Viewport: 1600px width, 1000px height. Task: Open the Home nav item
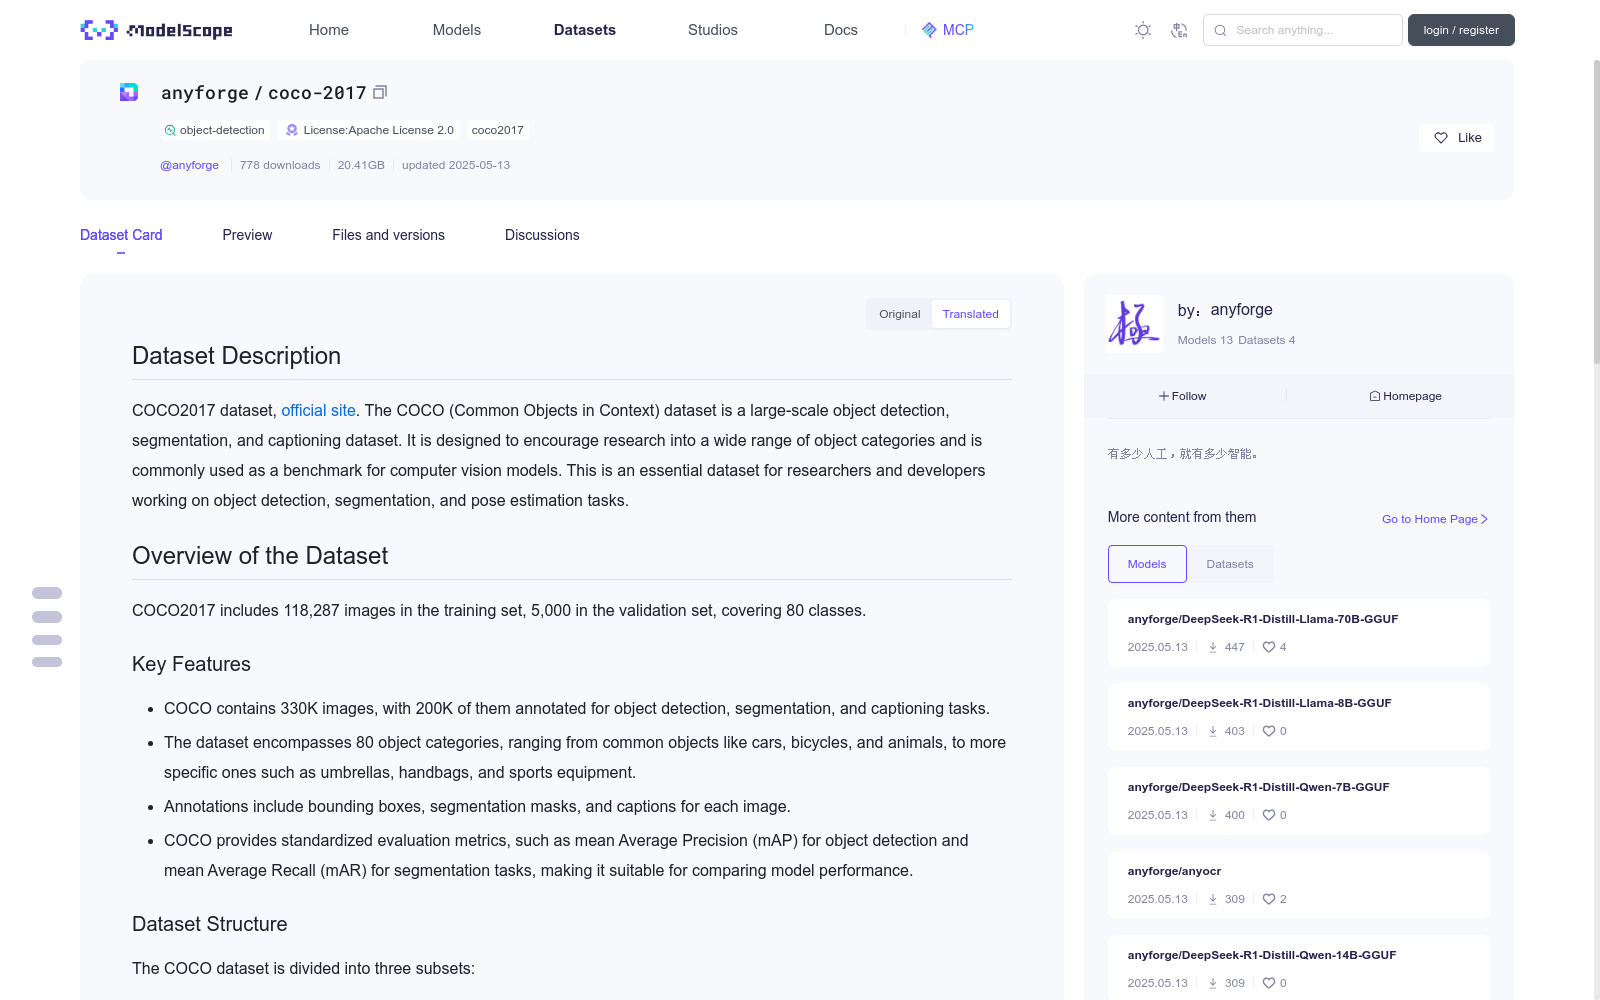[329, 30]
